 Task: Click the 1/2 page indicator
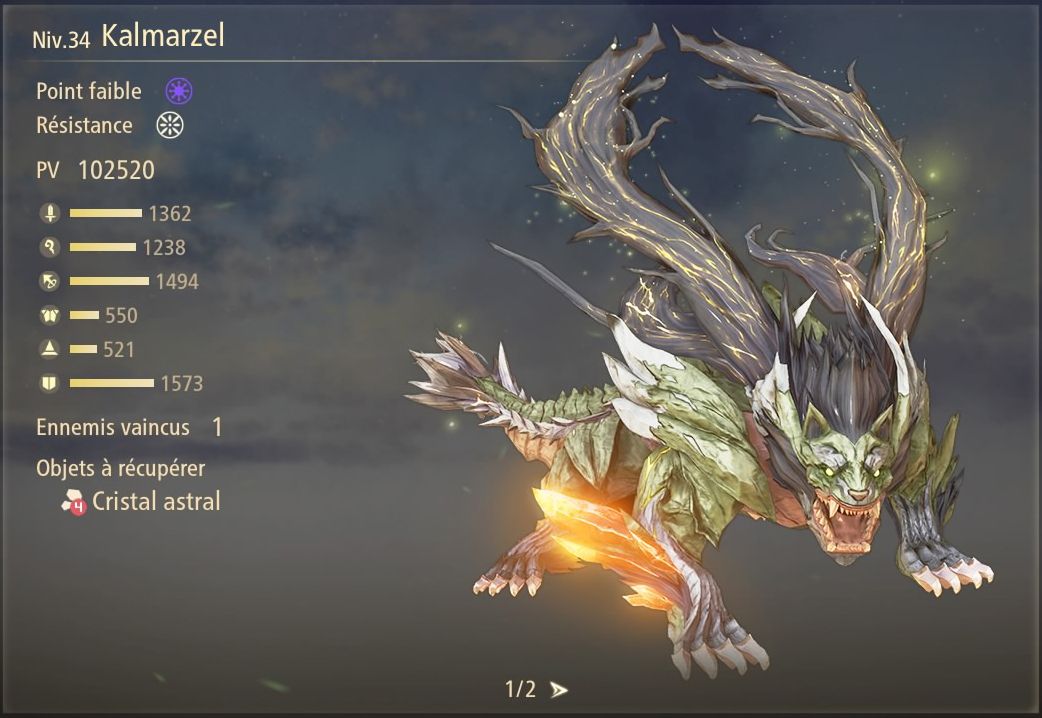[x=520, y=689]
